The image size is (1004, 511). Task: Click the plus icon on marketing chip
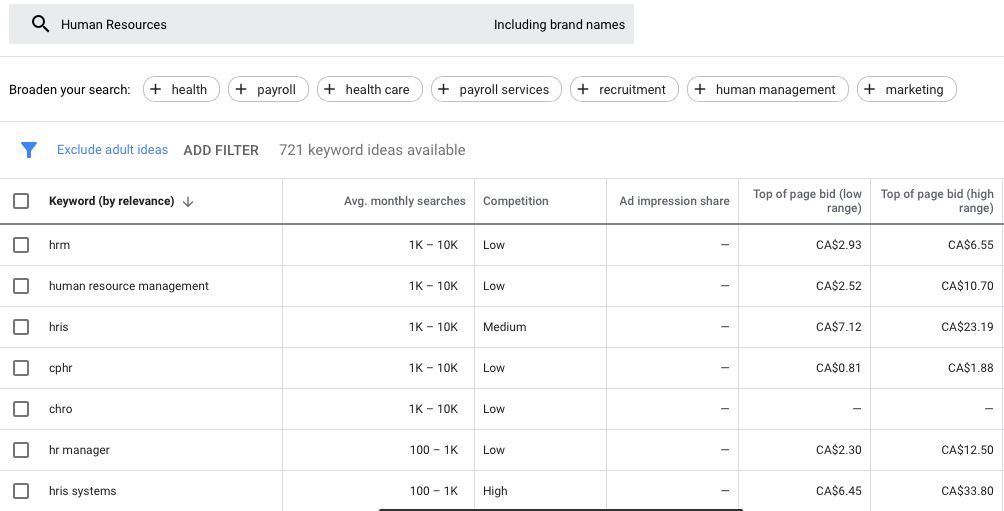[869, 89]
